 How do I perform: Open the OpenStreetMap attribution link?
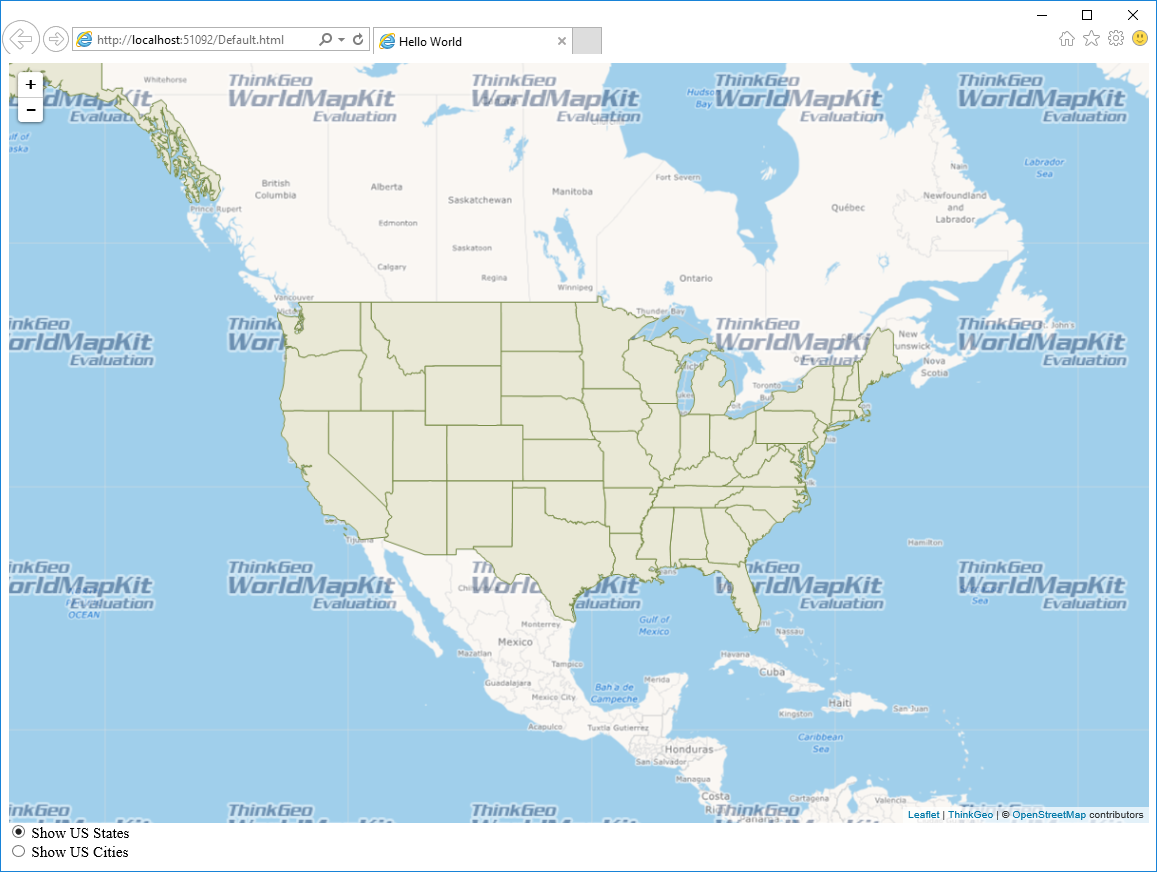tap(1048, 815)
